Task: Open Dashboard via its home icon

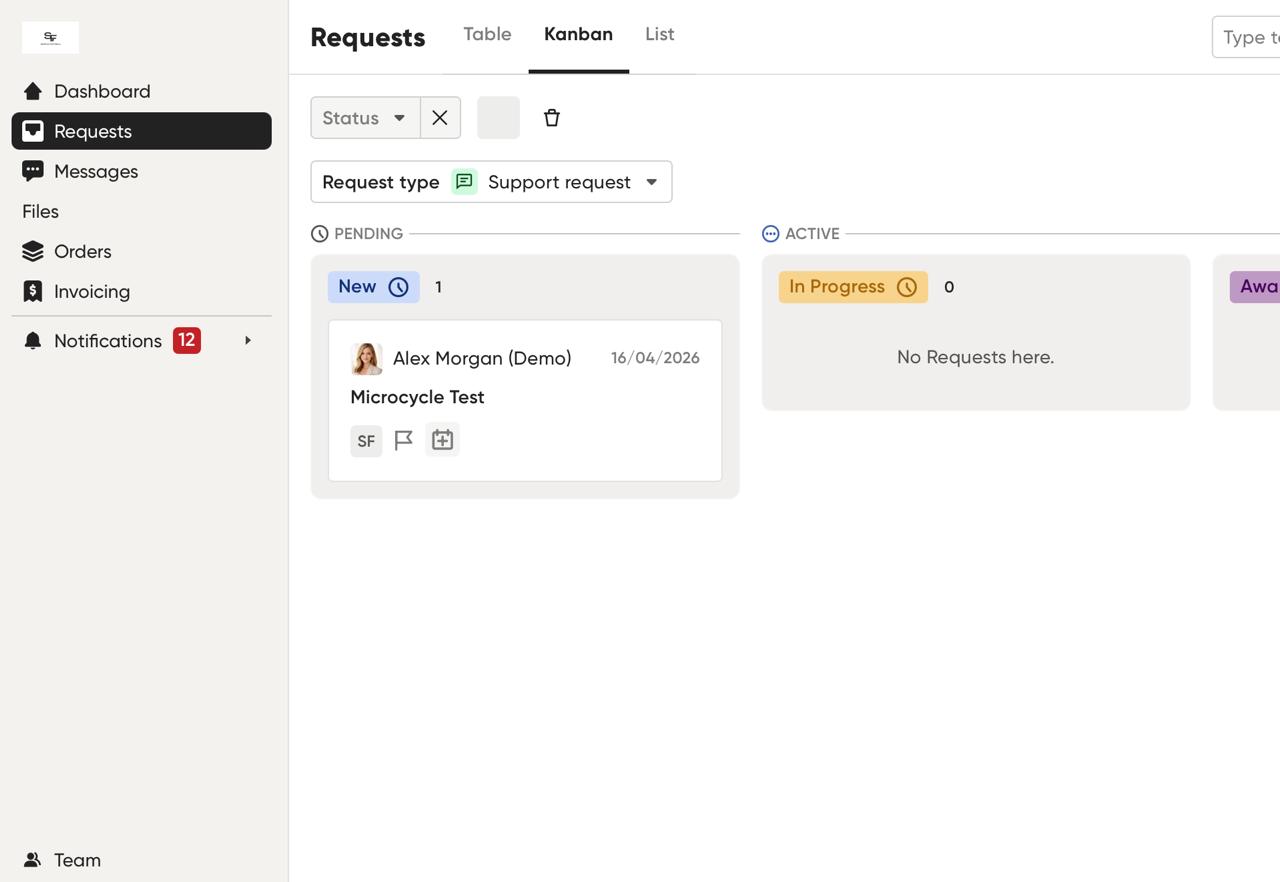Action: (x=33, y=91)
